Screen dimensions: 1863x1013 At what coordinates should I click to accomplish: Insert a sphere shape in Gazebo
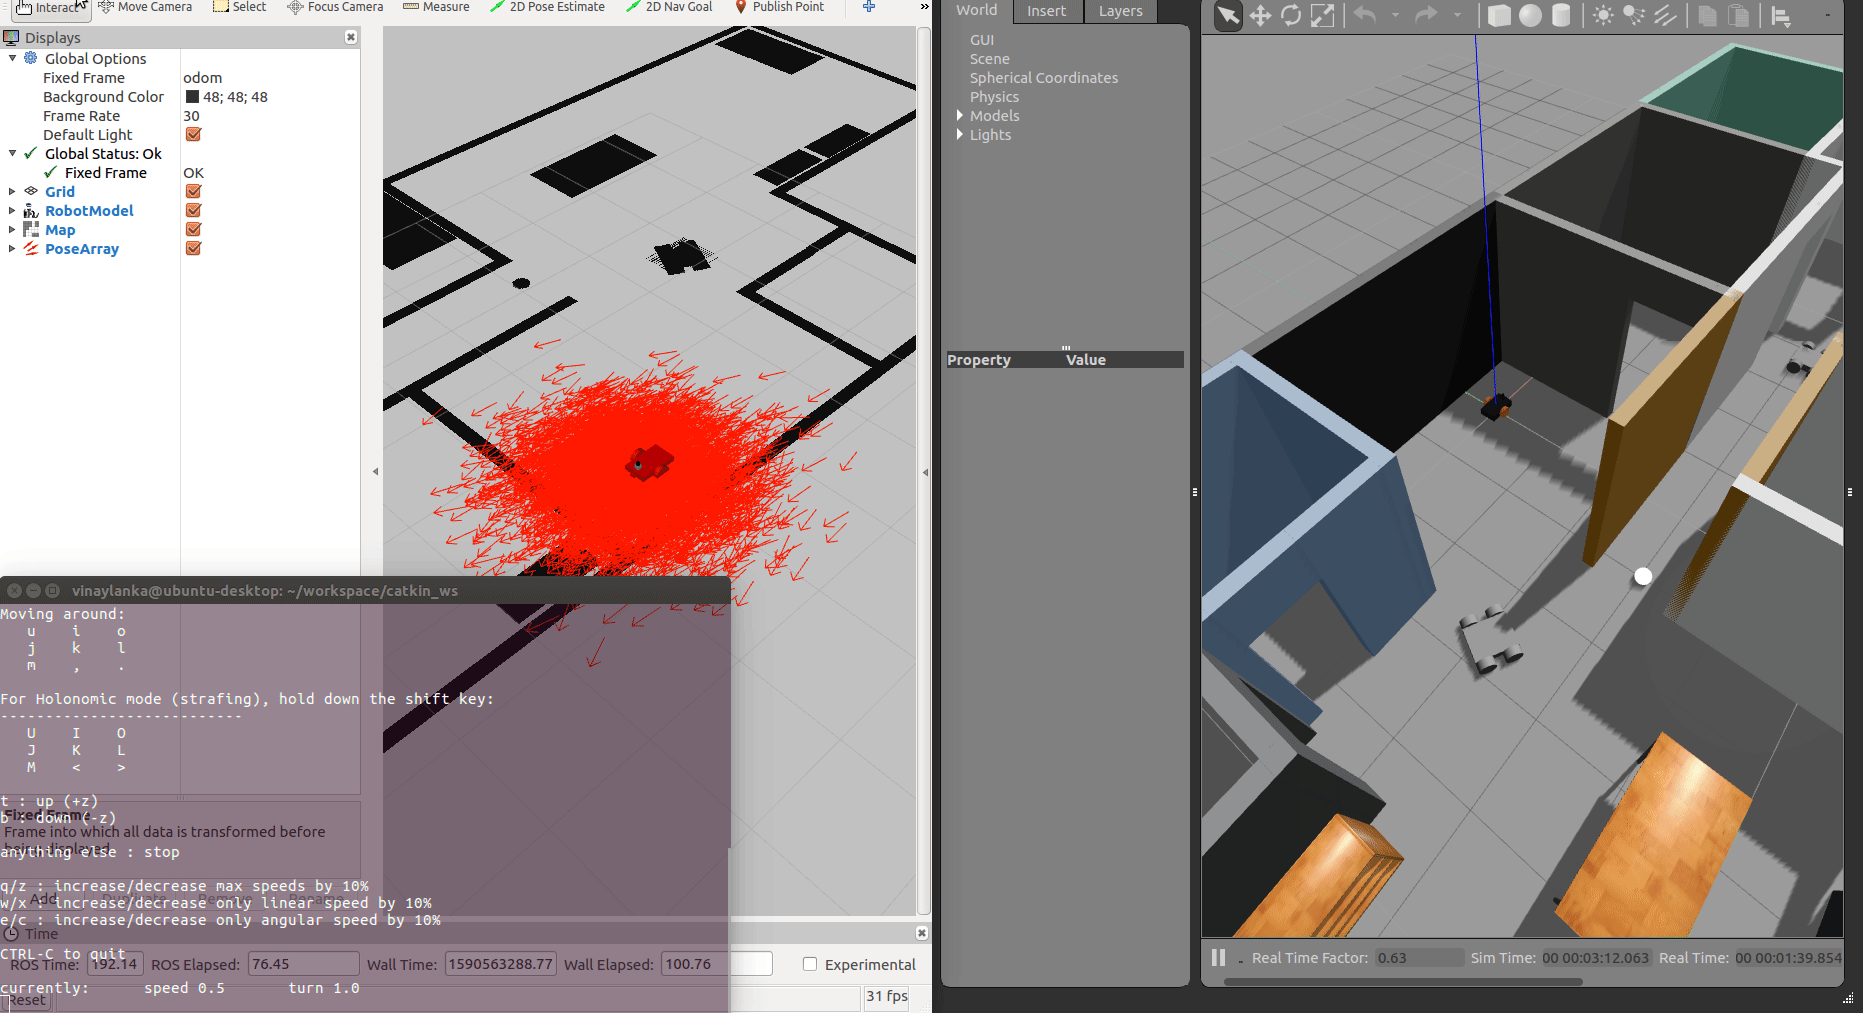pos(1530,16)
